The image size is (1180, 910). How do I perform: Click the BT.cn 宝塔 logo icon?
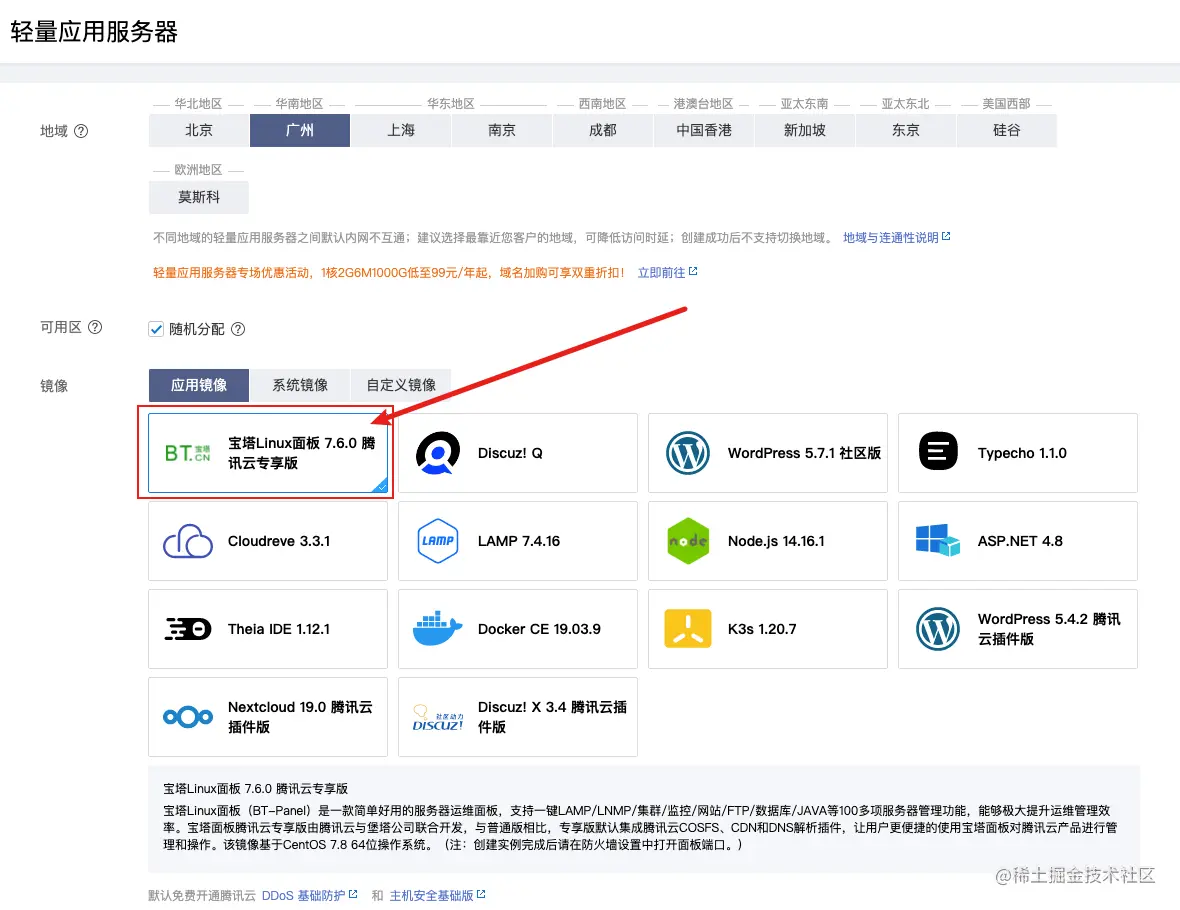187,452
